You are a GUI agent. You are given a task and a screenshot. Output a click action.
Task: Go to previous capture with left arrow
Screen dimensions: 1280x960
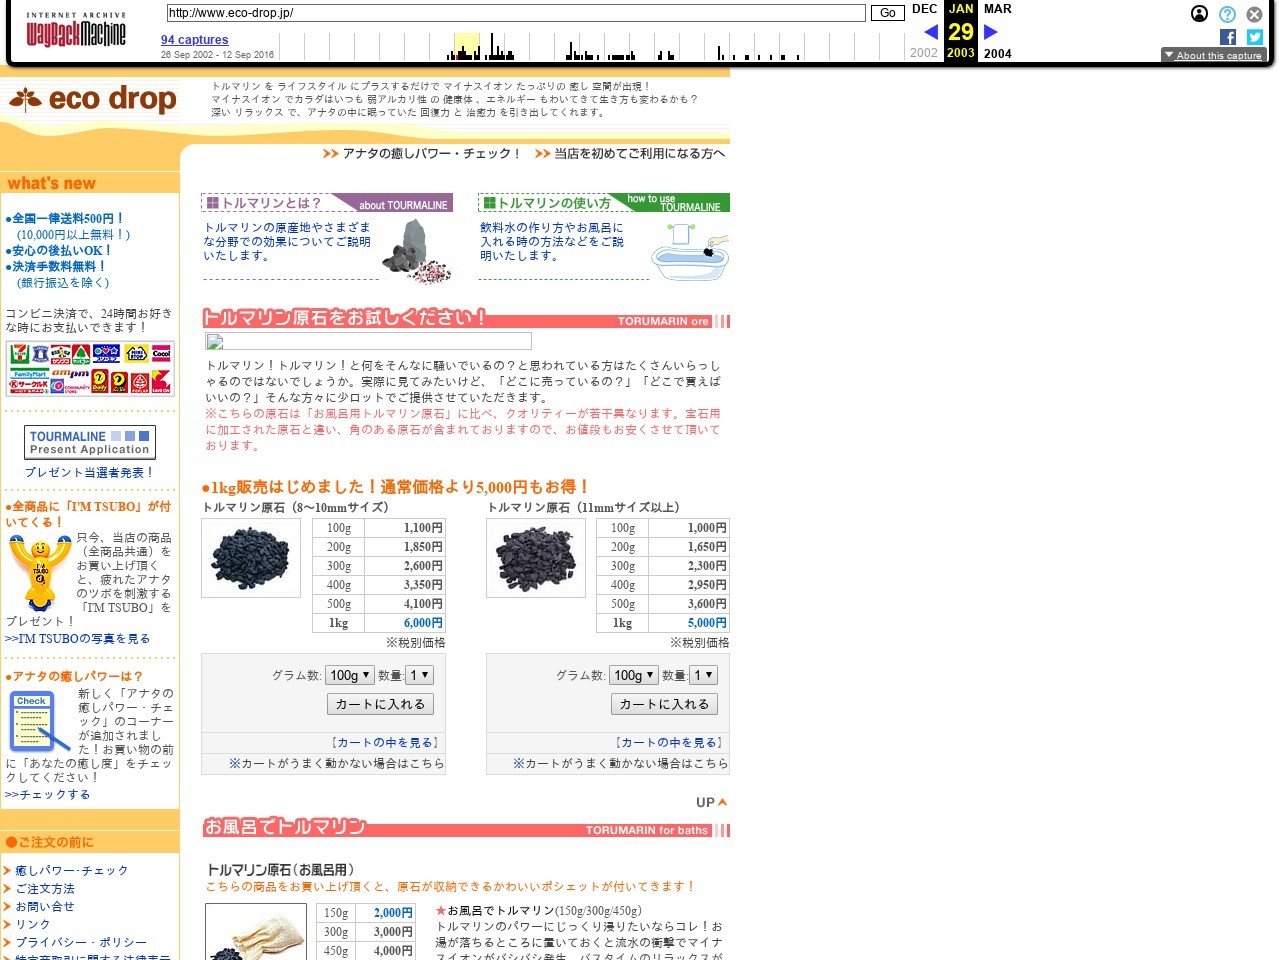coord(930,32)
